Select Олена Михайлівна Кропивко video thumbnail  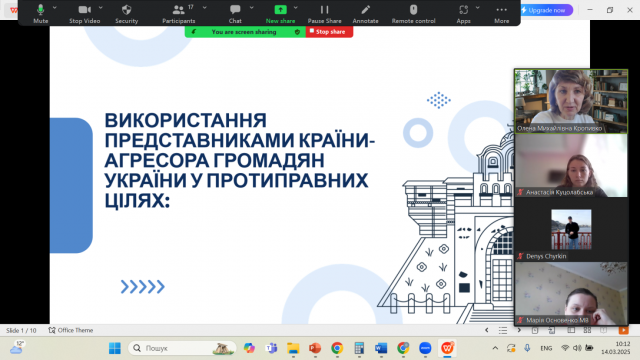pos(571,101)
